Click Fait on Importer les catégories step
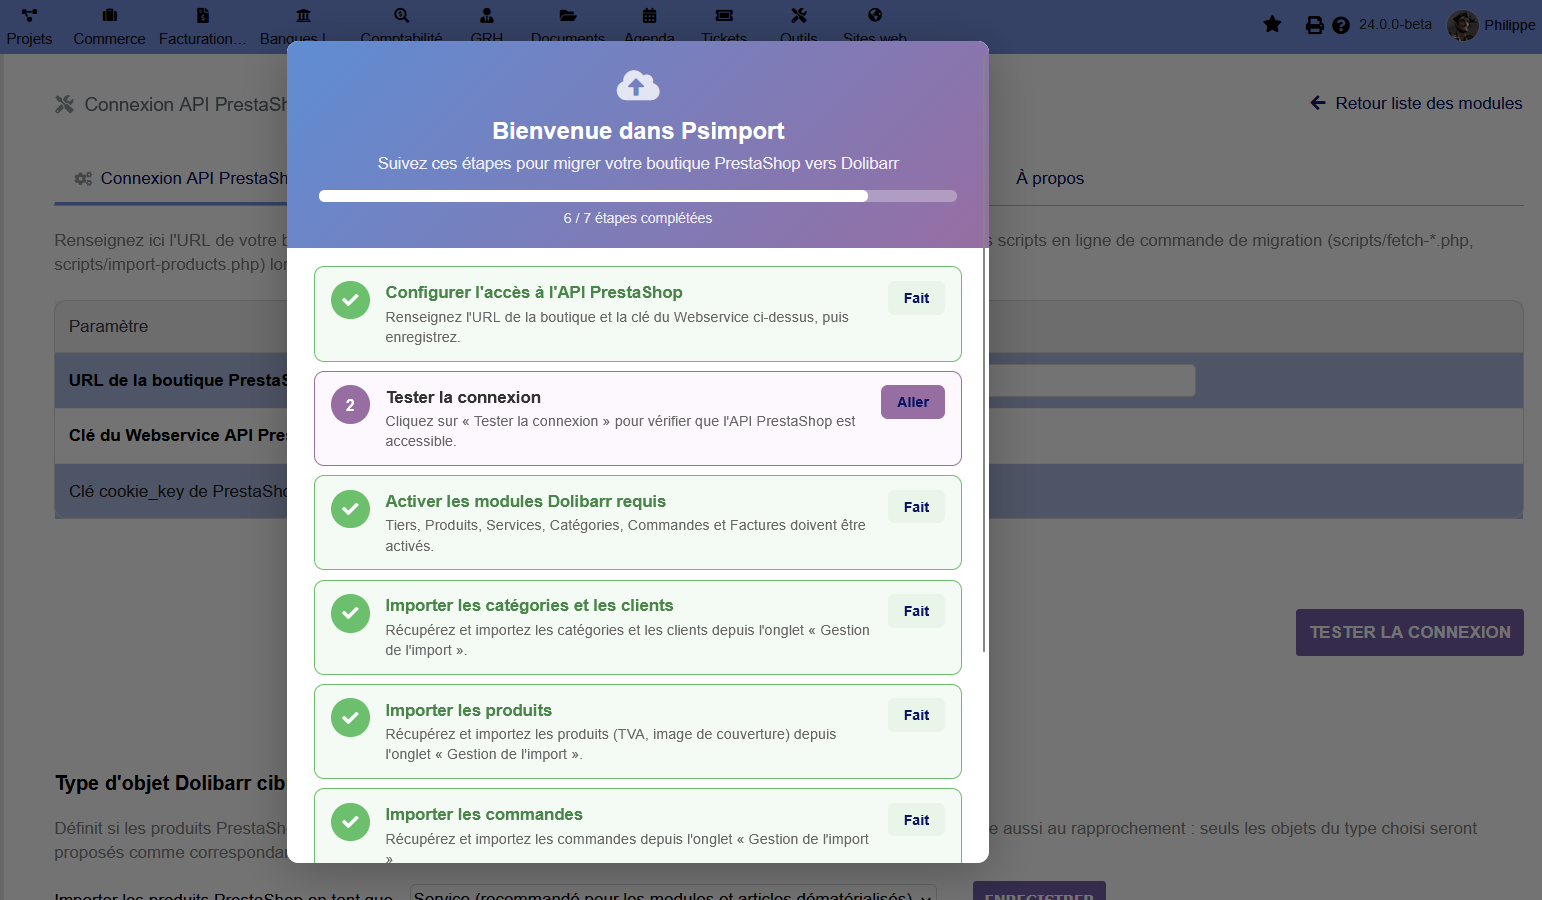 (x=916, y=611)
